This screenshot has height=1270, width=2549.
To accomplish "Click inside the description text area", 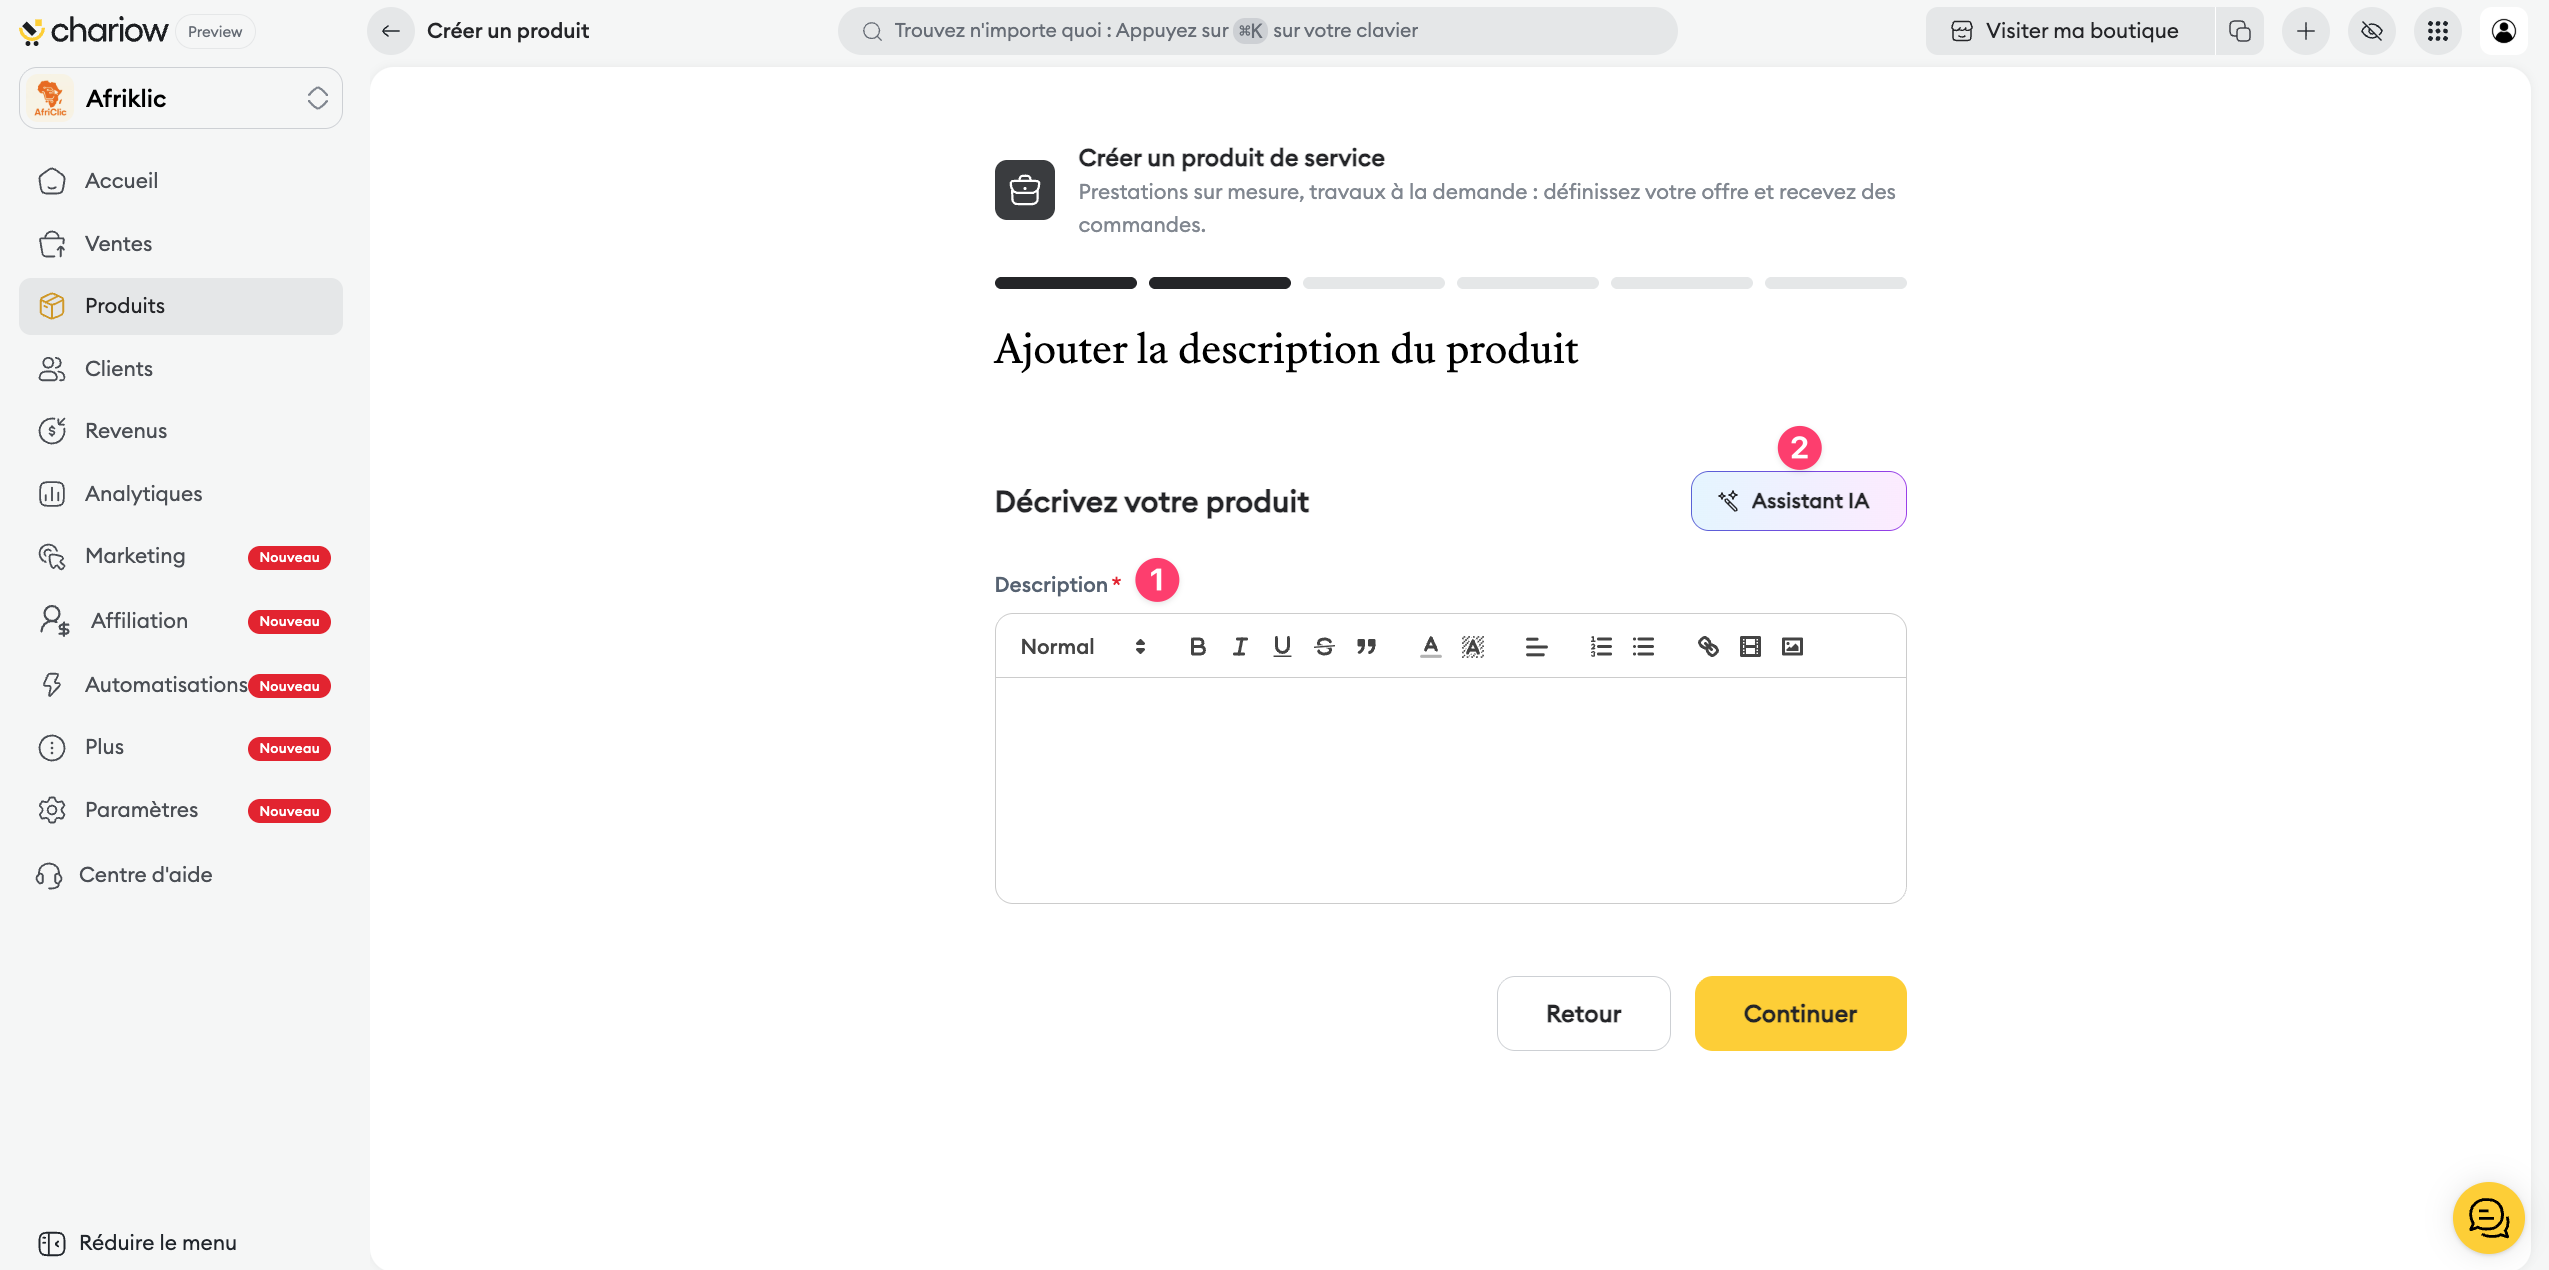I will click(x=1450, y=790).
